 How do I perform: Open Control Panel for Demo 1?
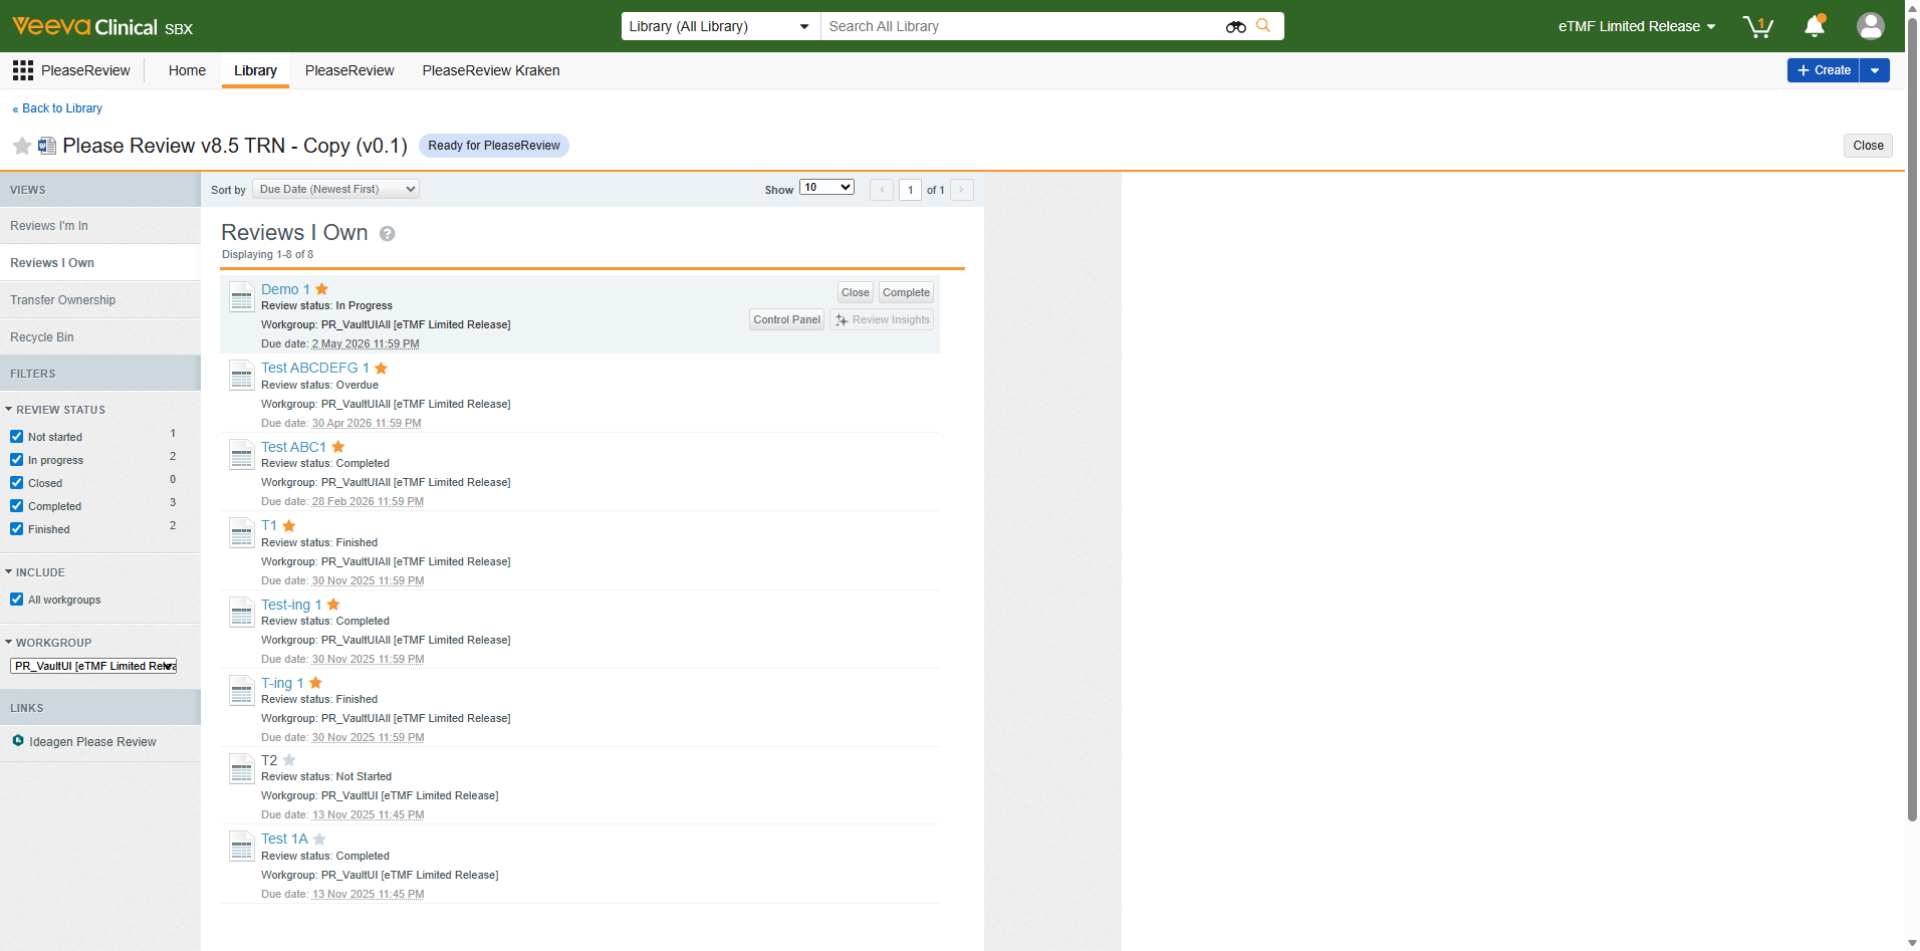(x=787, y=319)
